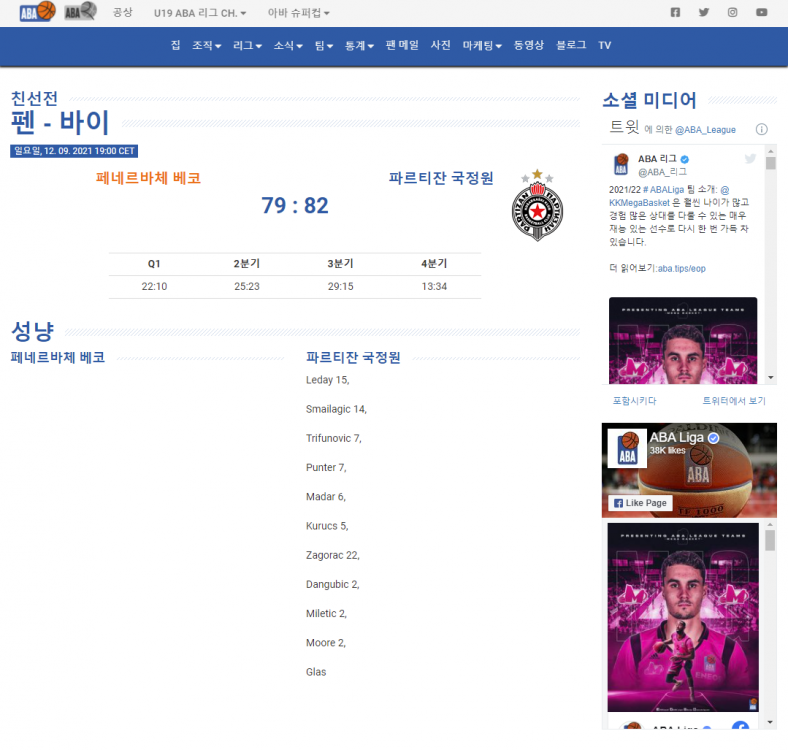Click the Twitter widget info icon
788x750 pixels.
pos(761,129)
